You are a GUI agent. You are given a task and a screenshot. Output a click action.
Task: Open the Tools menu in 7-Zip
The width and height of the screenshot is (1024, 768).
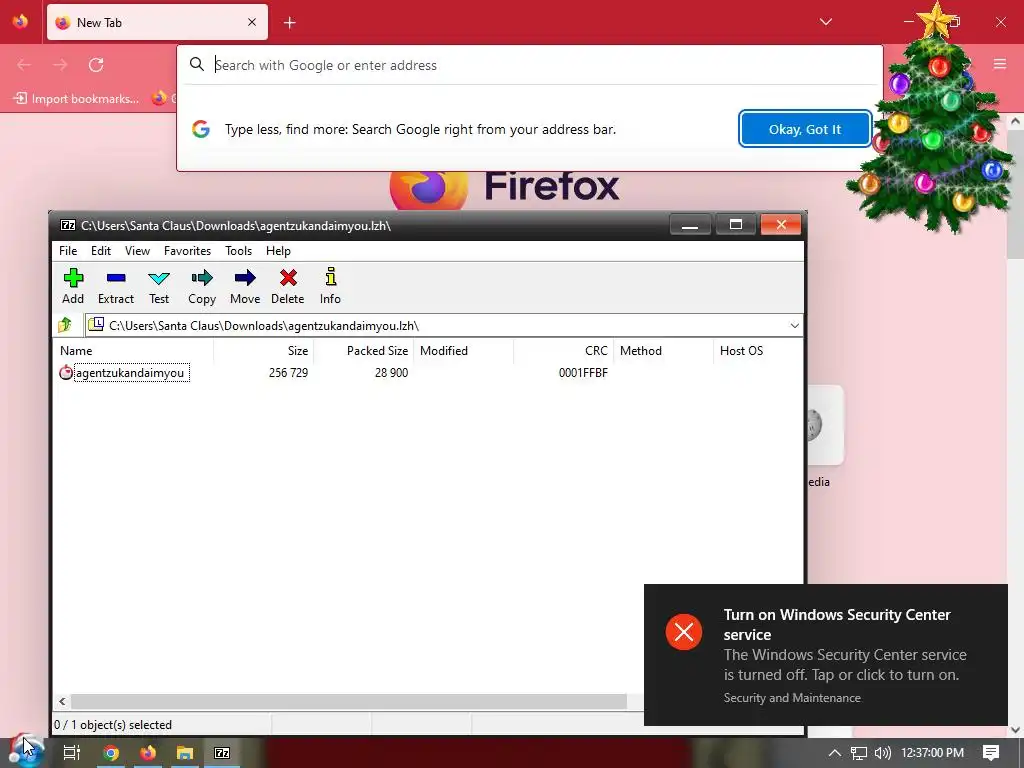[238, 251]
